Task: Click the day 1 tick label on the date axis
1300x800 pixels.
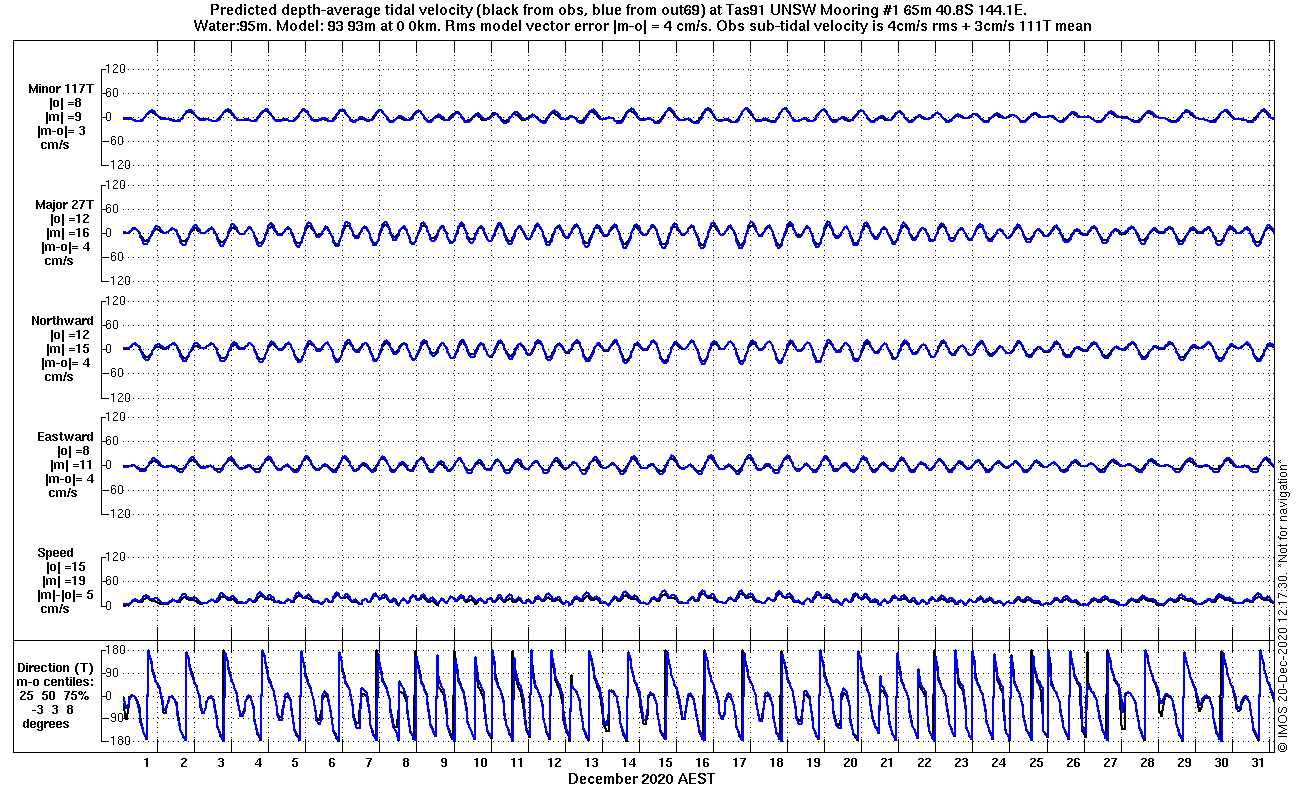Action: (147, 763)
